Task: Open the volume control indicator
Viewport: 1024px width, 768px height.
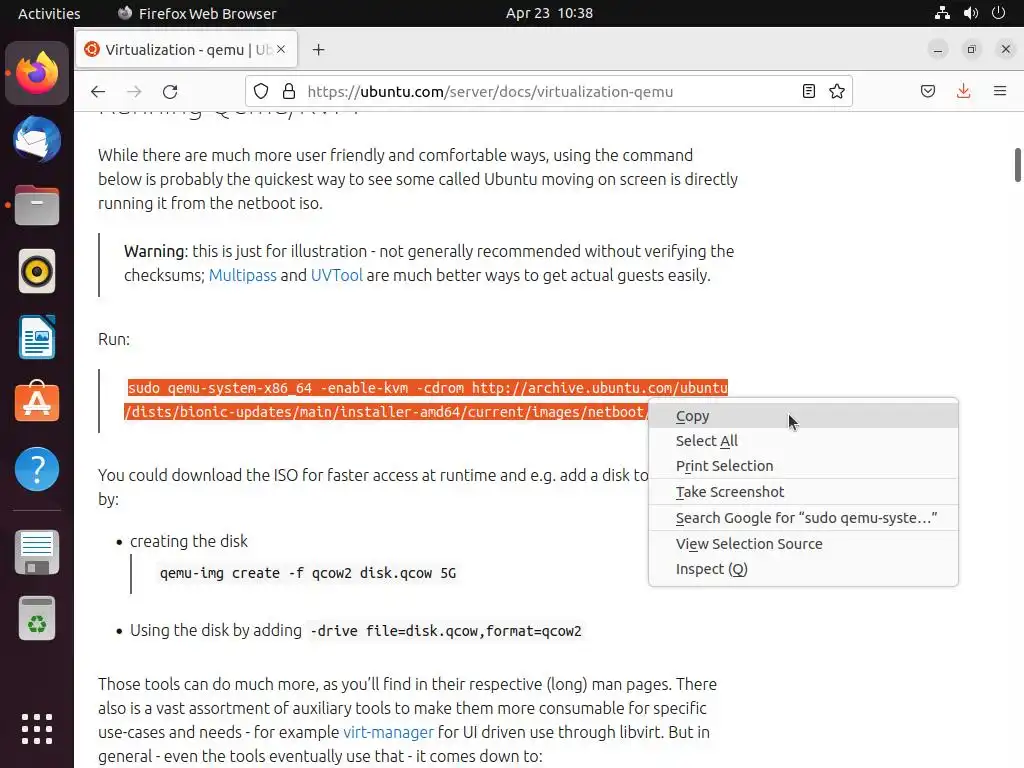Action: [x=970, y=13]
